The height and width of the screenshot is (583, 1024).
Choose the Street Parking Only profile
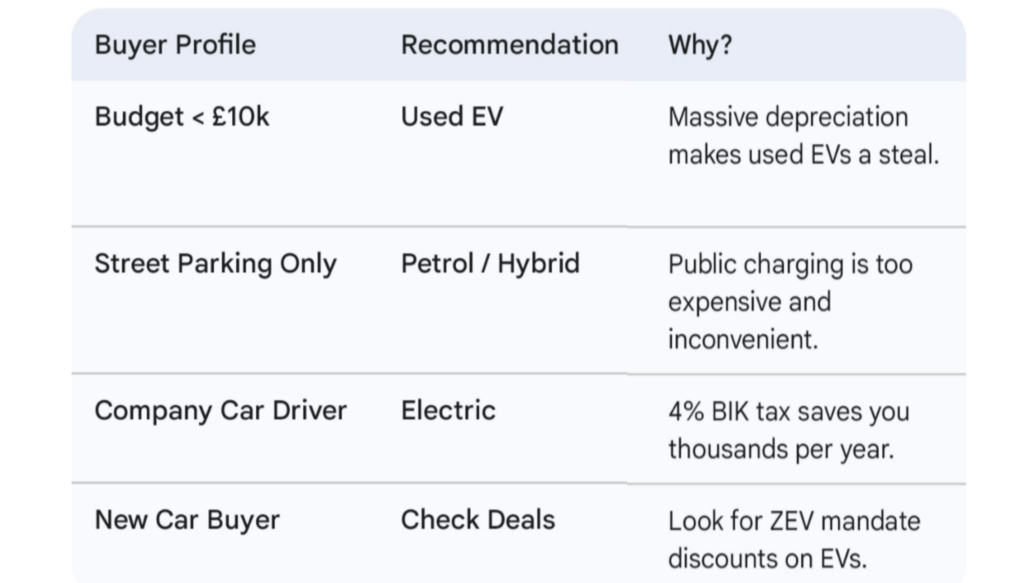(215, 264)
